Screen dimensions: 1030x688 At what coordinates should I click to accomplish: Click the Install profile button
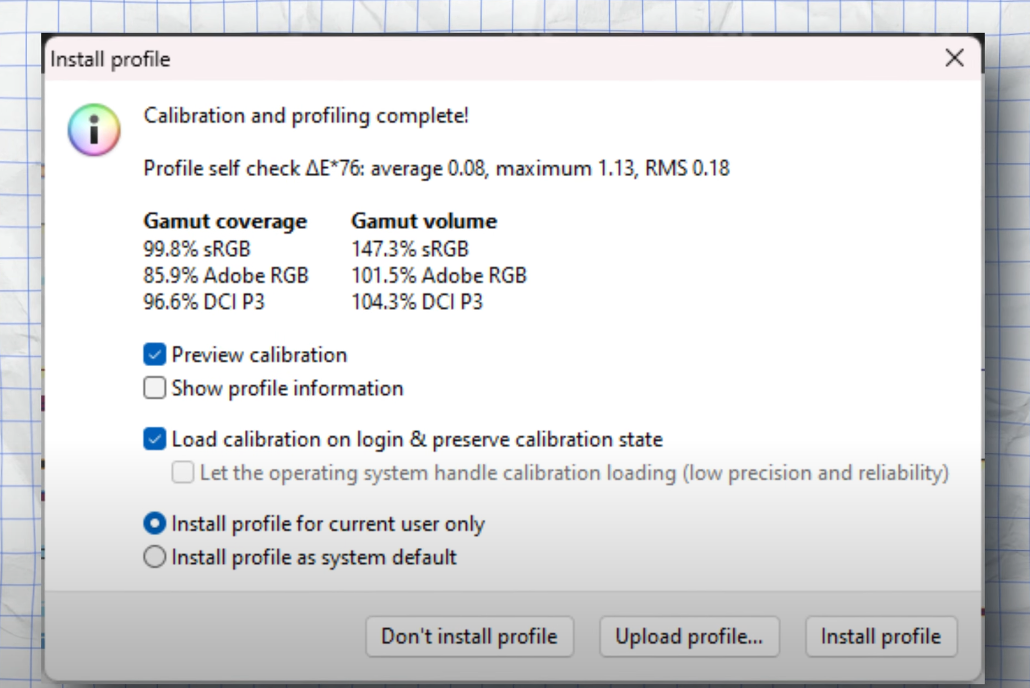click(881, 636)
